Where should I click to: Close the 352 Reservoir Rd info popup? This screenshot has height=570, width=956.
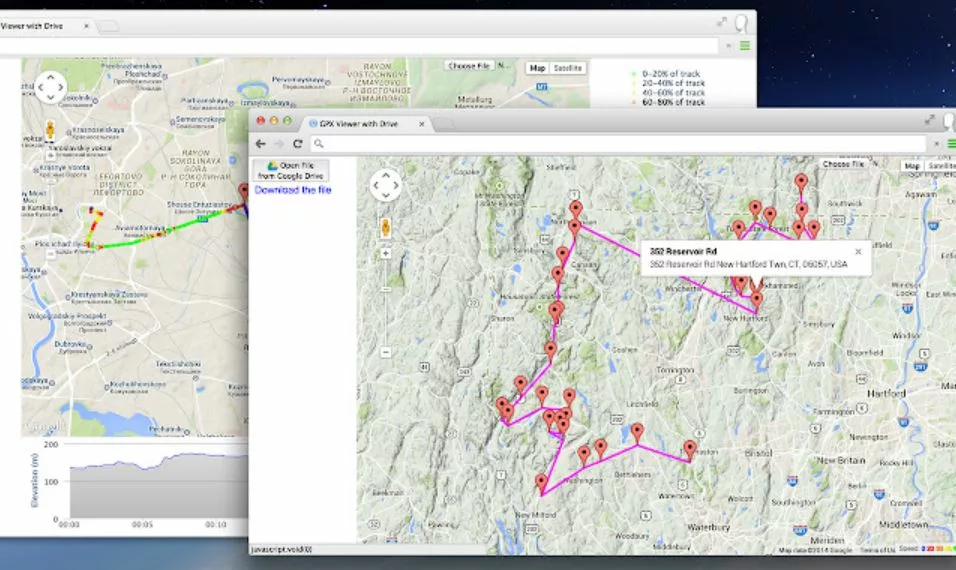858,251
